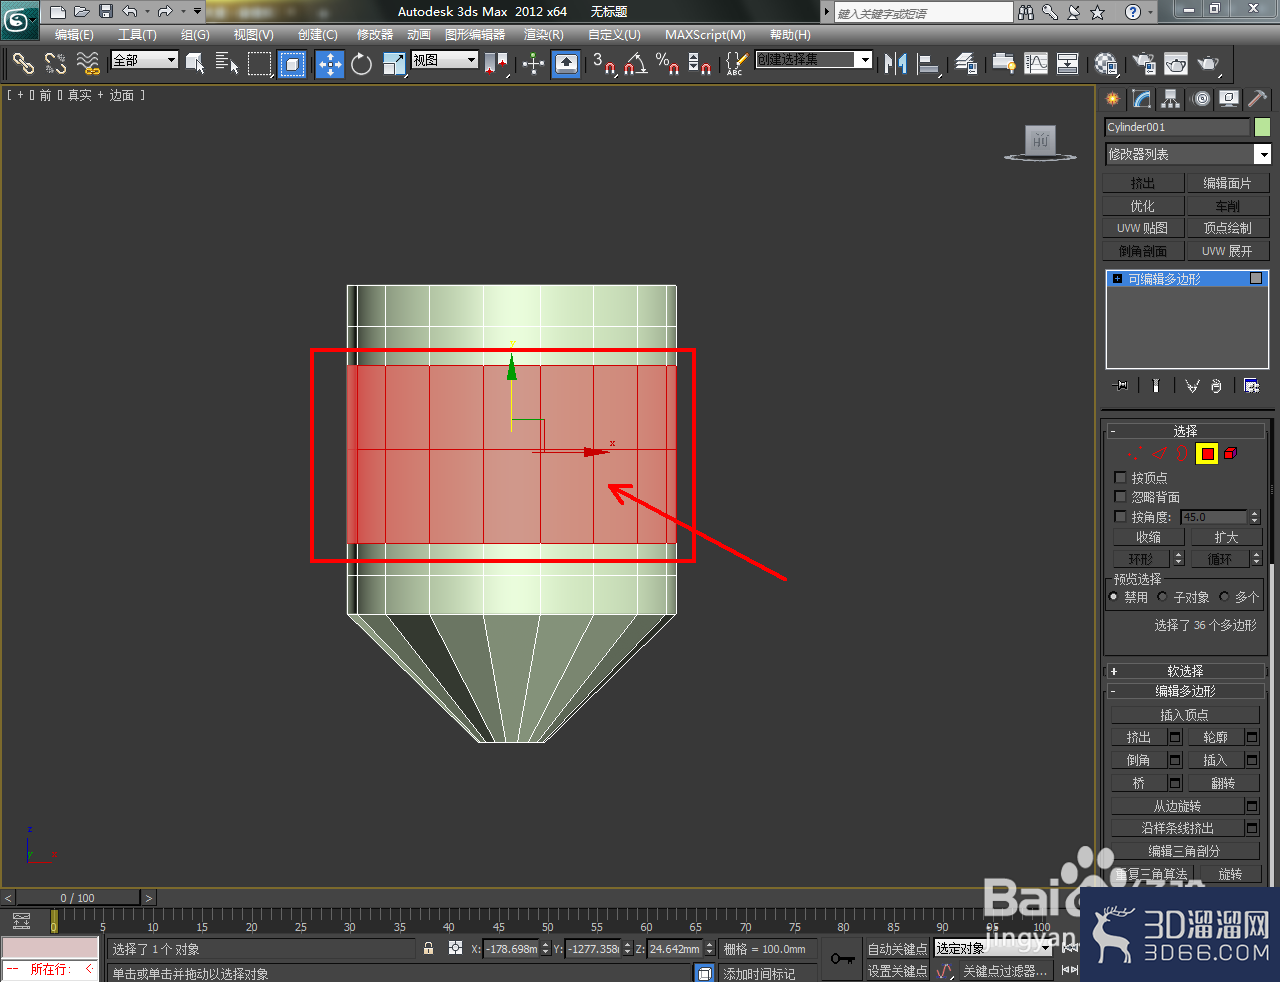Toggle the selection lock padlock
This screenshot has height=982, width=1280.
pos(428,948)
